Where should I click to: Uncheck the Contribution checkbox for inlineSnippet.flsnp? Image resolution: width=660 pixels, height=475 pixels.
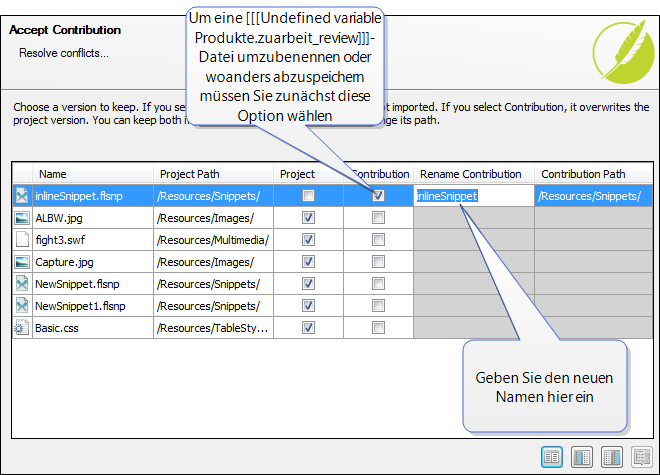tap(378, 196)
